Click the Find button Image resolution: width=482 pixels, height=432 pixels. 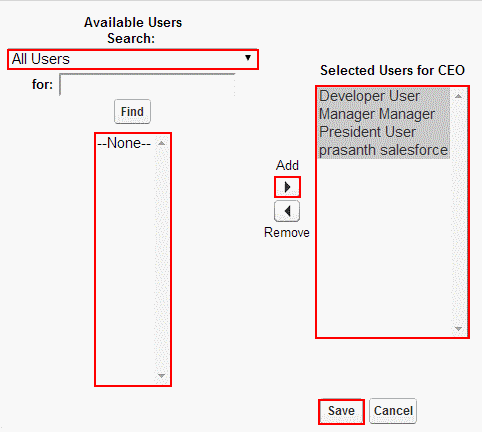coord(132,111)
